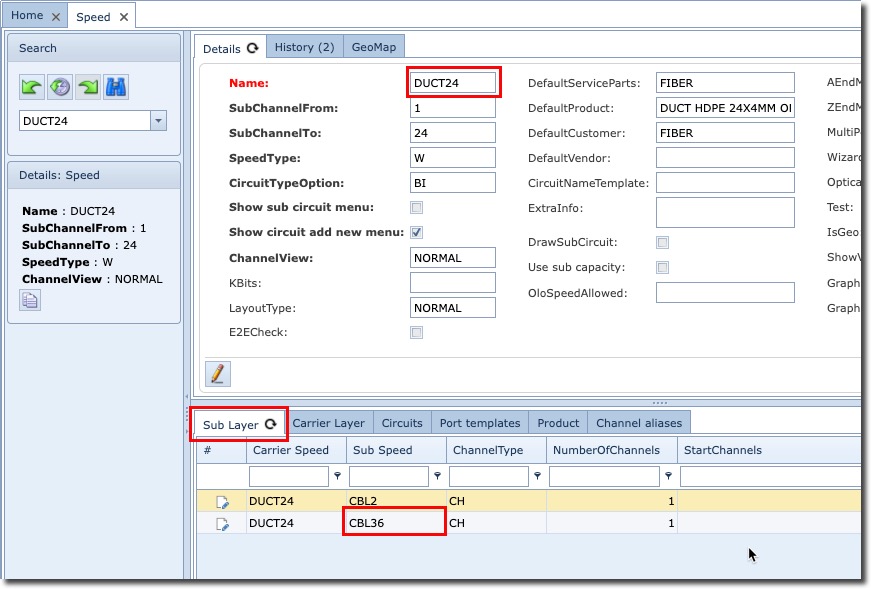Open the Sub Speed column filter menu
The width and height of the screenshot is (871, 589).
coord(437,477)
